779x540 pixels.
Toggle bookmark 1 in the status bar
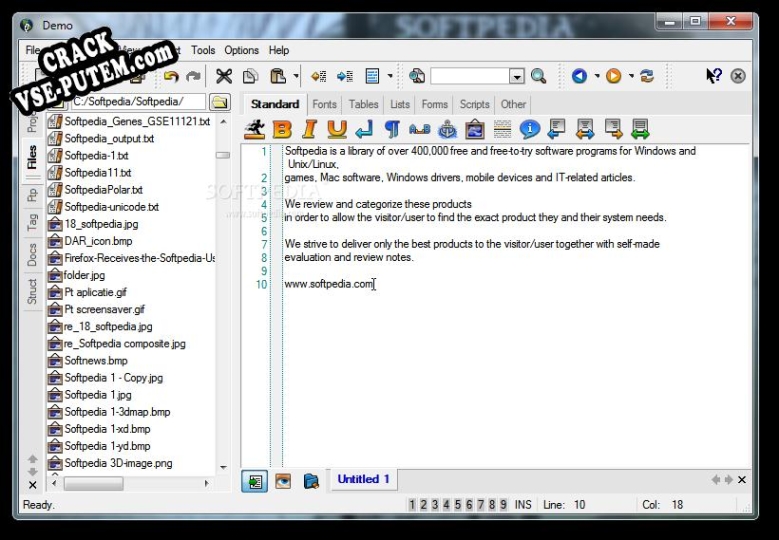click(412, 505)
